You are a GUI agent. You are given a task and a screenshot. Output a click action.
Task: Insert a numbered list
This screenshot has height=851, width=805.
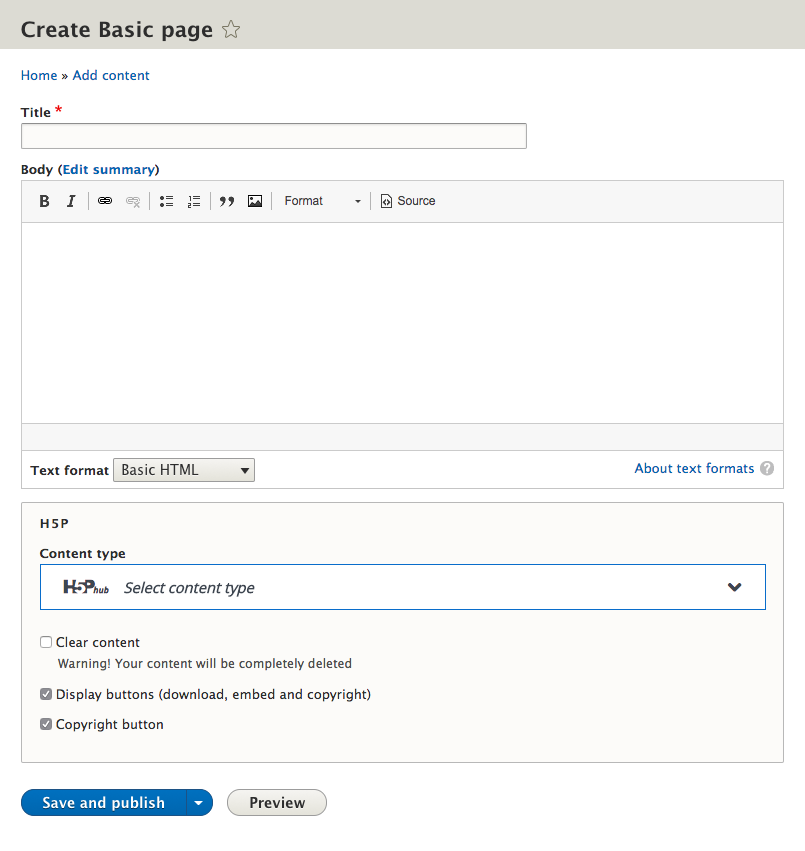194,201
